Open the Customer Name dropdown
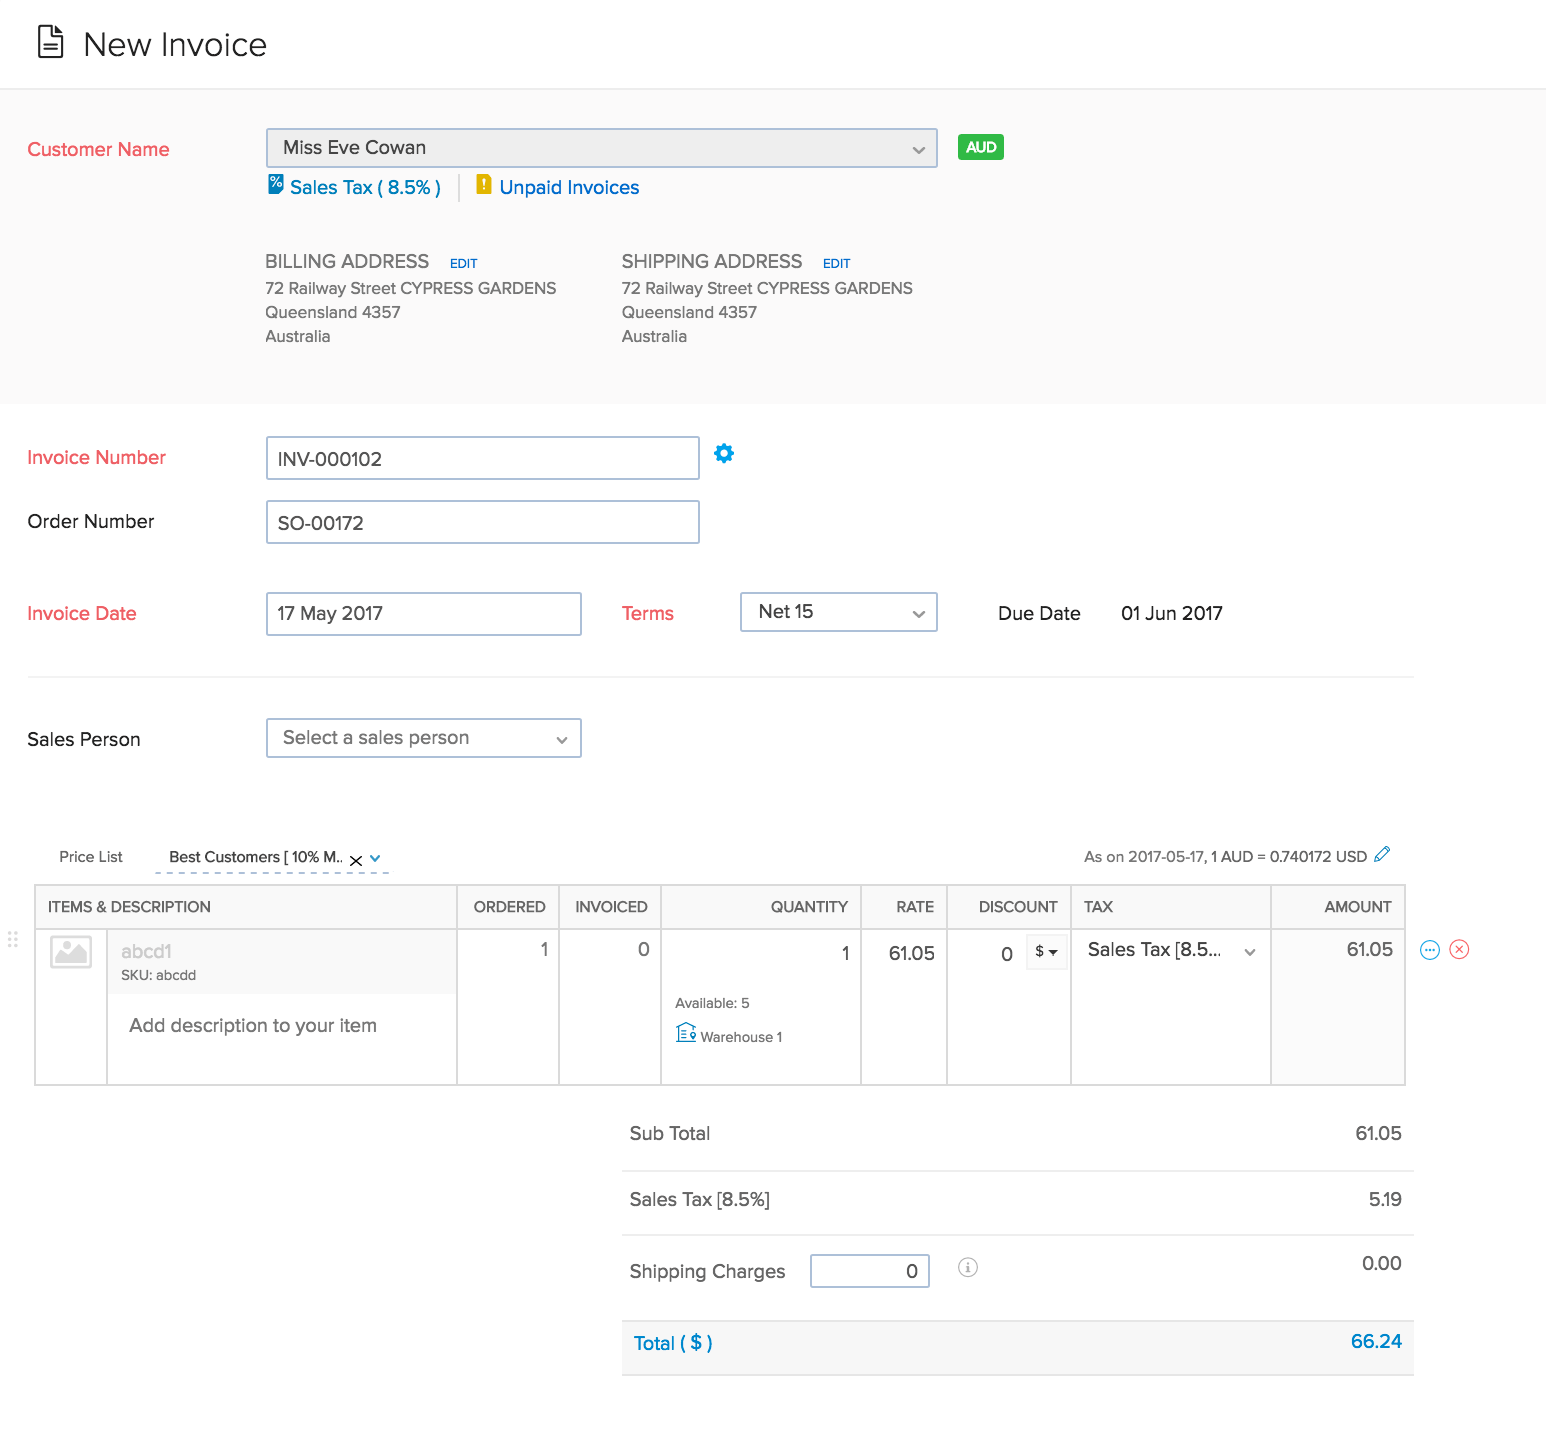 [x=919, y=148]
